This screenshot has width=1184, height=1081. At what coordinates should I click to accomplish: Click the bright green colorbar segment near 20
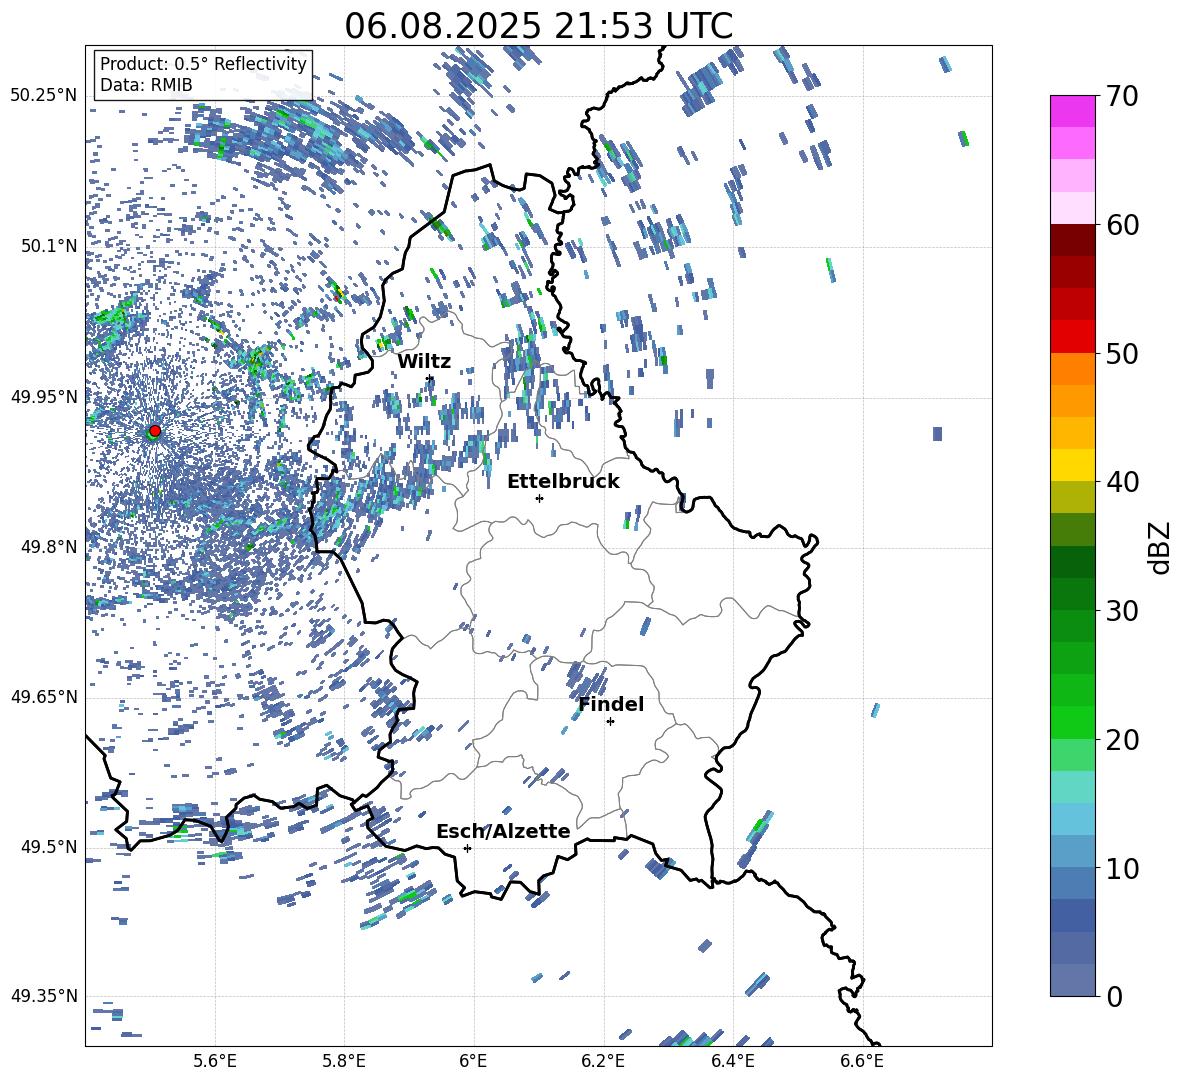coord(1072,722)
